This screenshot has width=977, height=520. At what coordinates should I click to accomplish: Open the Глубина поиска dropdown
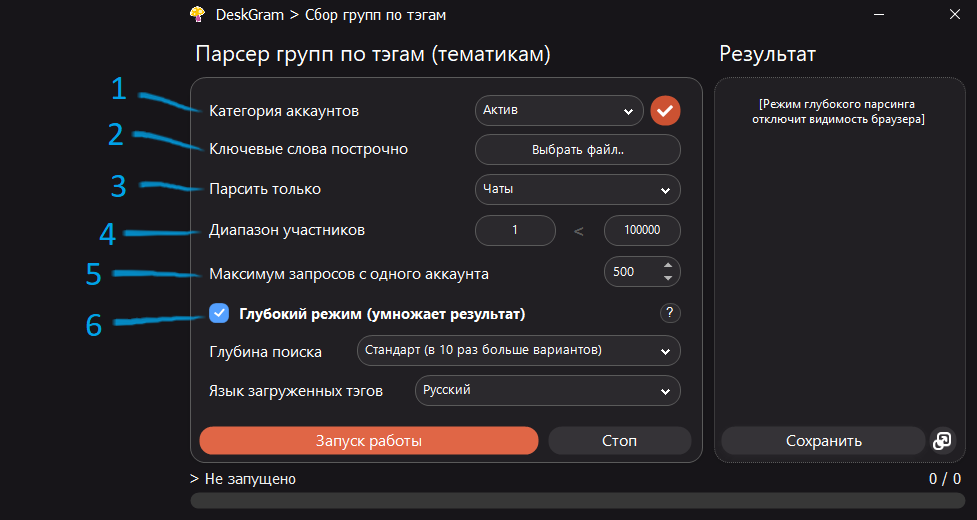click(518, 351)
